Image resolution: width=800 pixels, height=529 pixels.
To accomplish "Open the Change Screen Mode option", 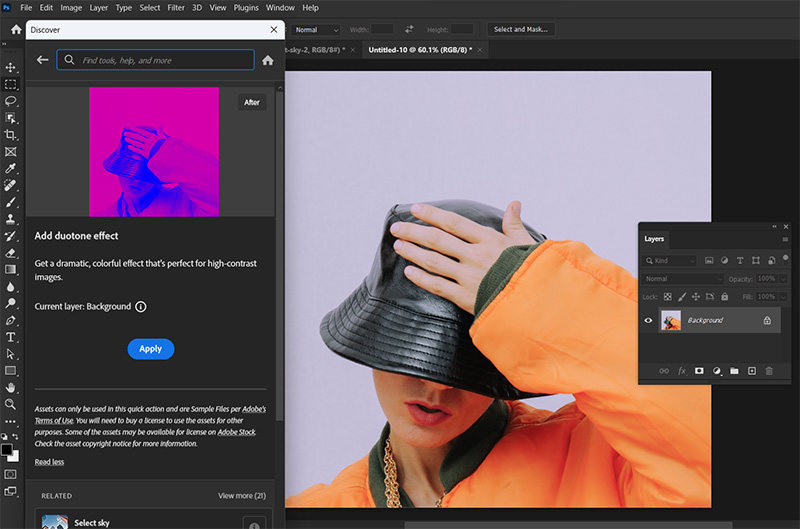I will (10, 491).
